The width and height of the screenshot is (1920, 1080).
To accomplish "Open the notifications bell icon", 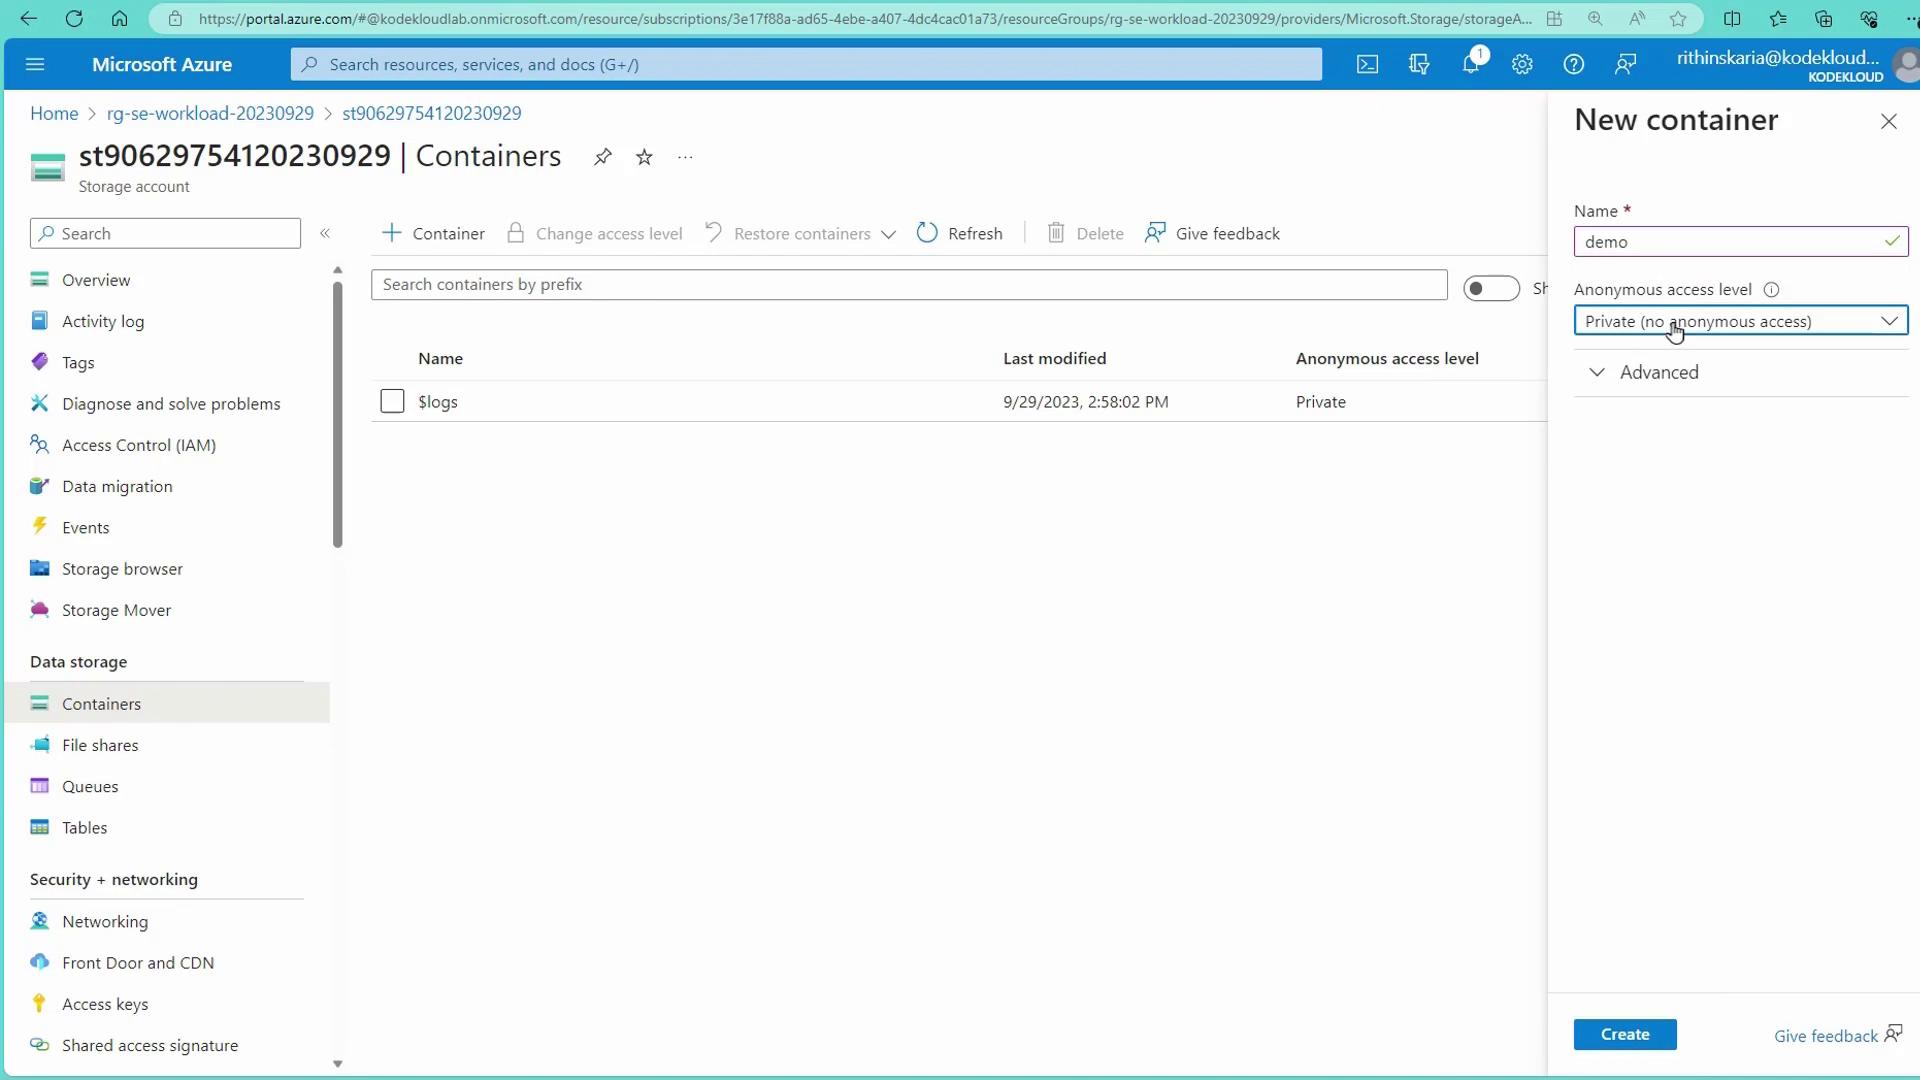I will coord(1470,65).
